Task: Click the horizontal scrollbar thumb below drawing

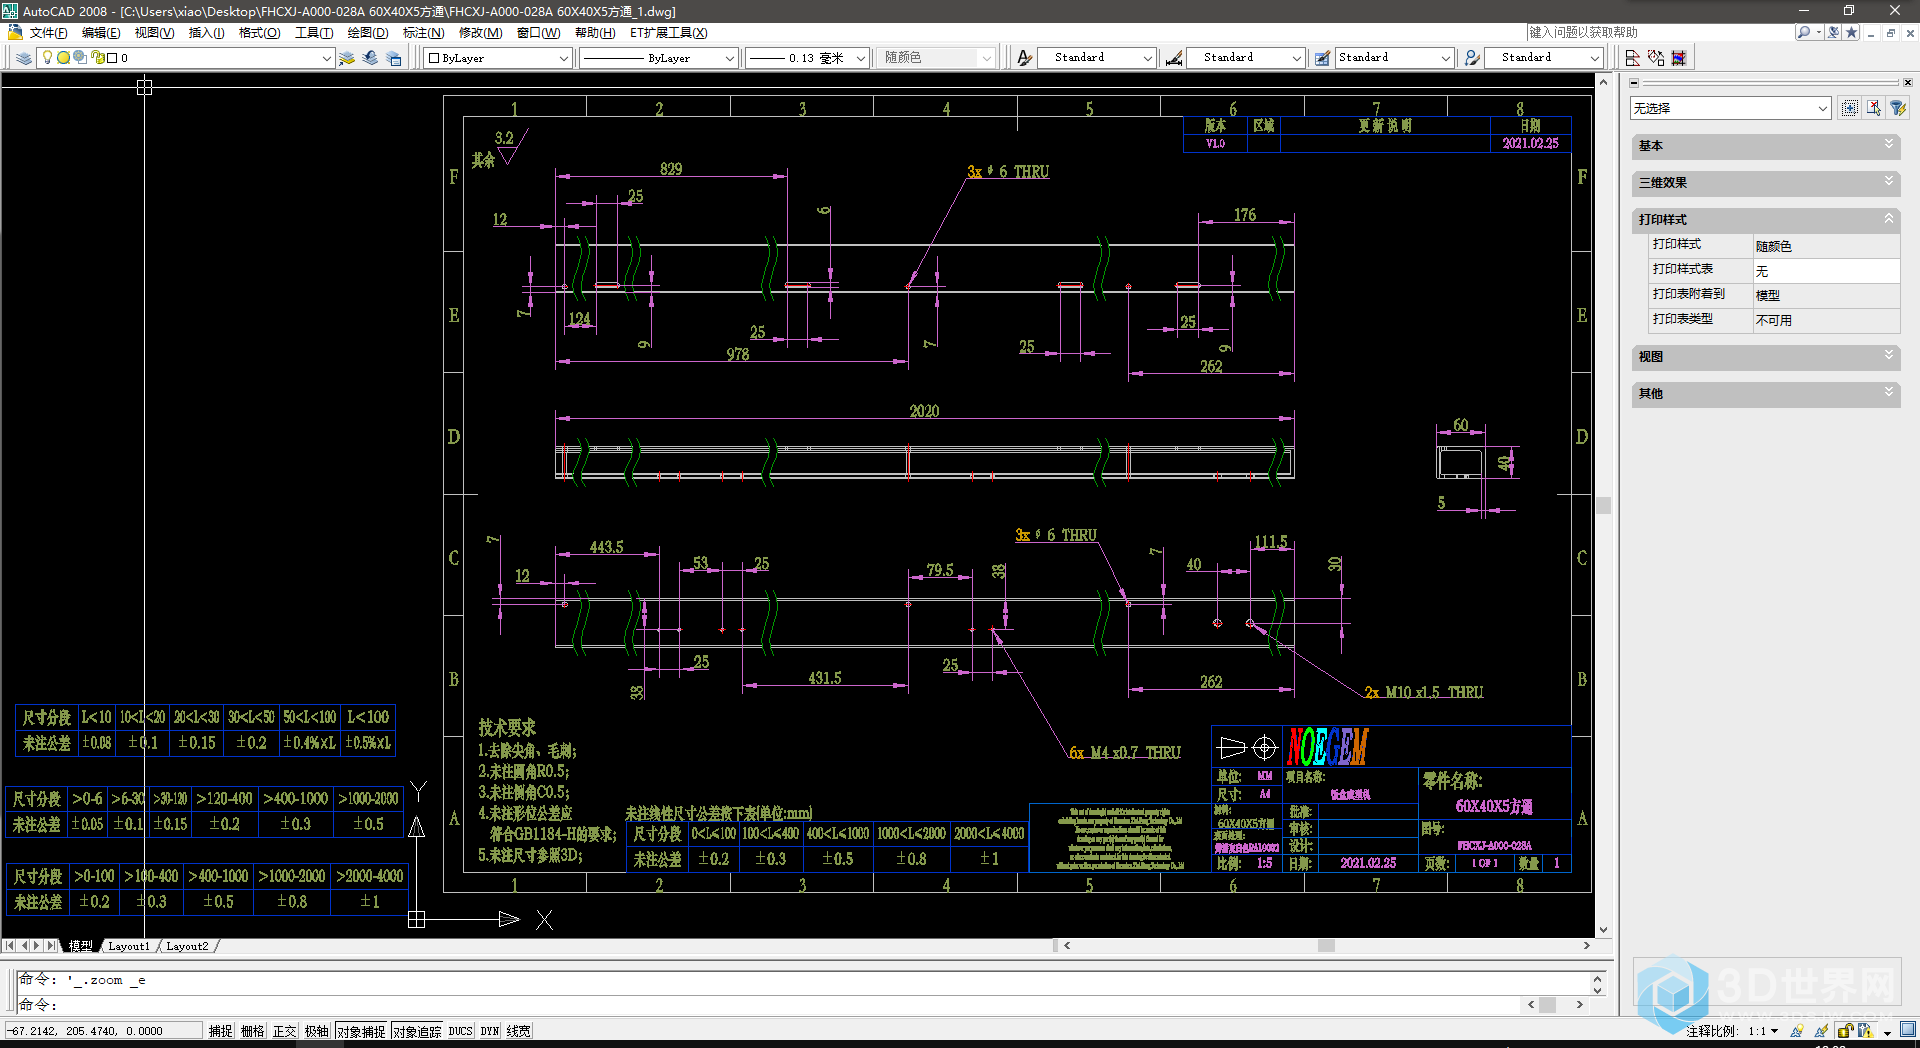Action: click(x=1326, y=946)
